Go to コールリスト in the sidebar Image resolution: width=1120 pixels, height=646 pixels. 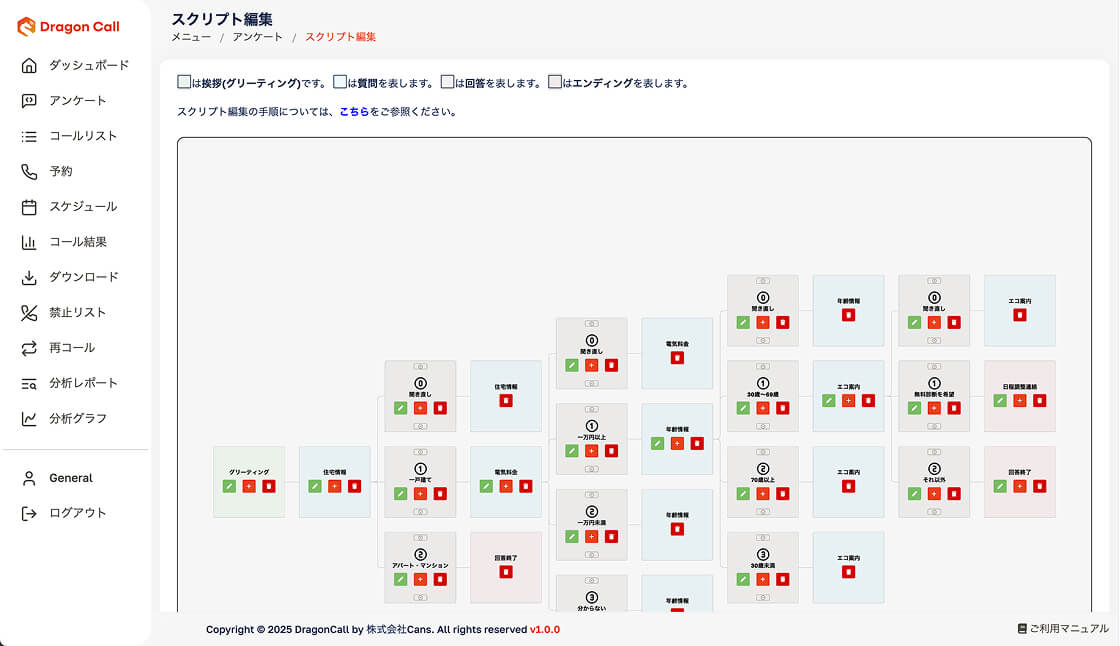[83, 136]
